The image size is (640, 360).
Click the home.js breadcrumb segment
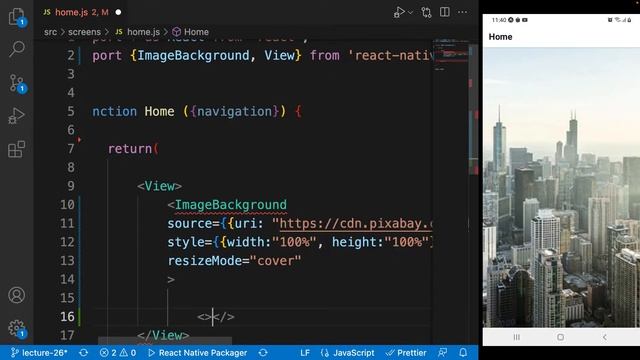(138, 32)
